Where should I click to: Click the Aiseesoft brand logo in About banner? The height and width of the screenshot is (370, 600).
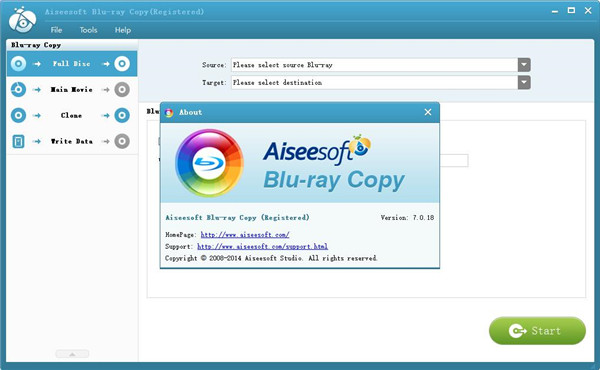pos(317,149)
